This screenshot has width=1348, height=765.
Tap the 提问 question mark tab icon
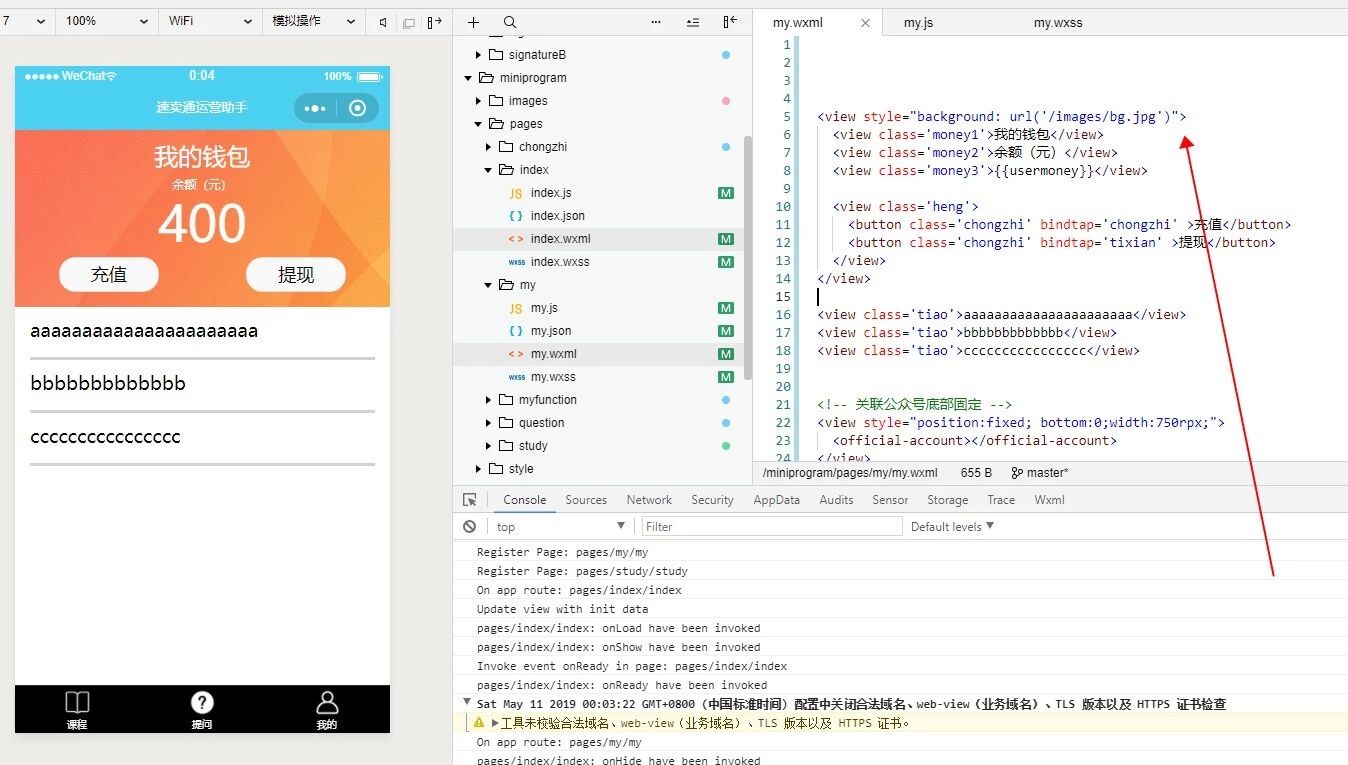click(x=202, y=703)
